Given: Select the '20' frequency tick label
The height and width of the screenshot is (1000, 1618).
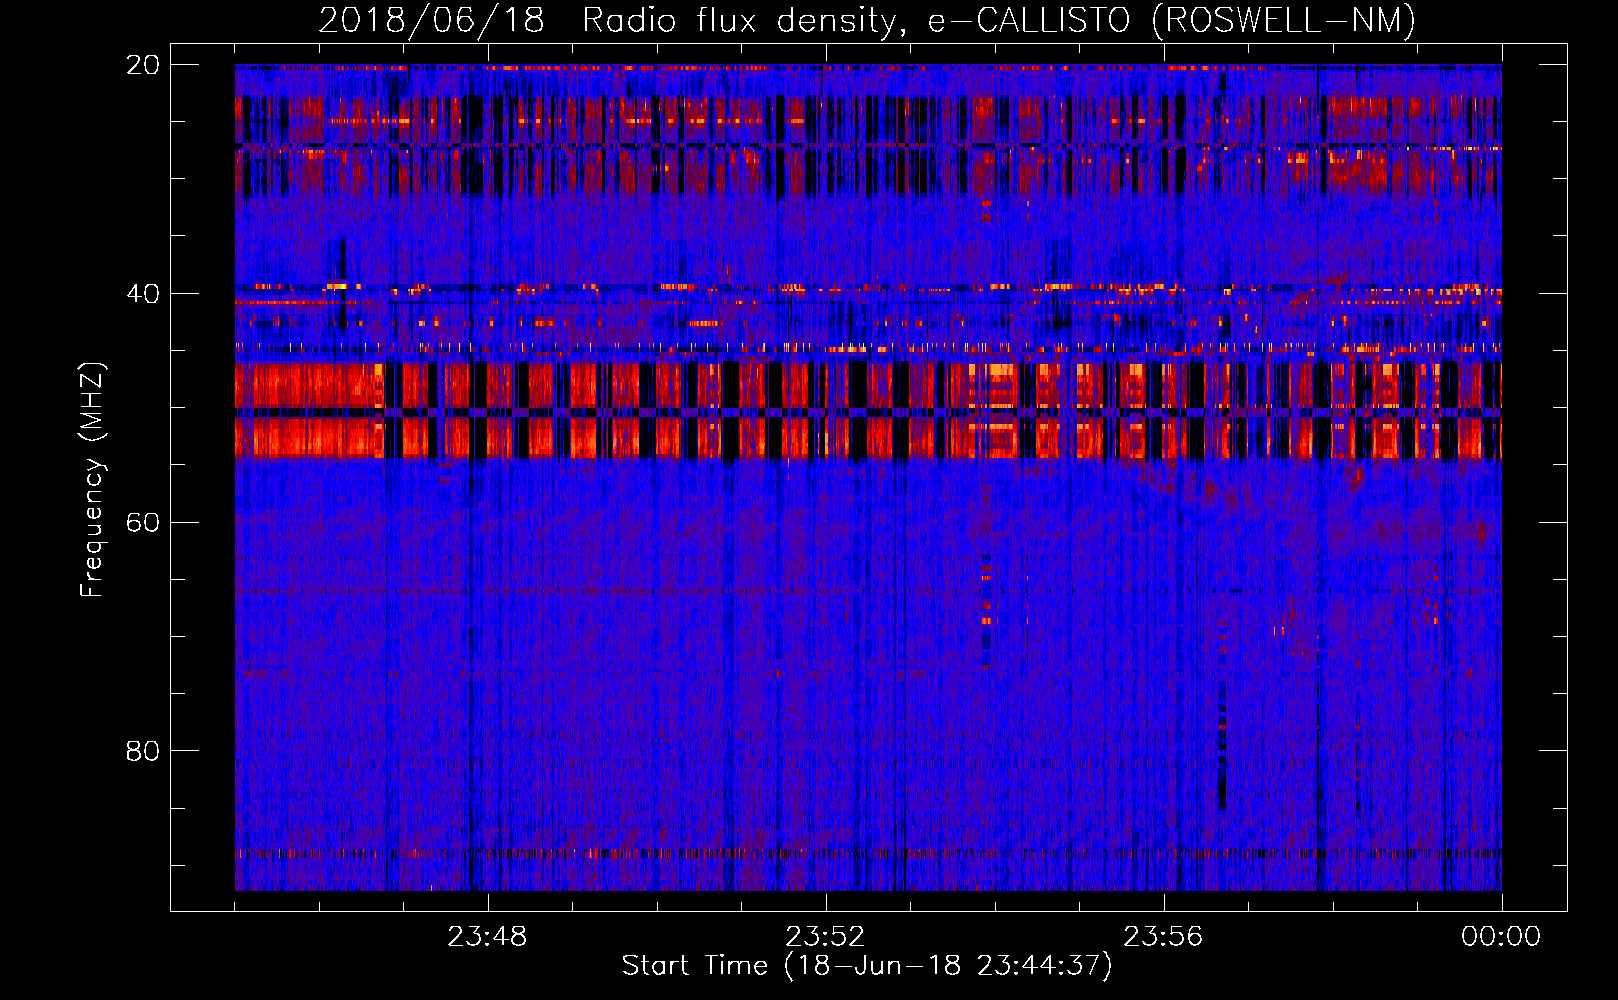Looking at the screenshot, I should tap(143, 65).
